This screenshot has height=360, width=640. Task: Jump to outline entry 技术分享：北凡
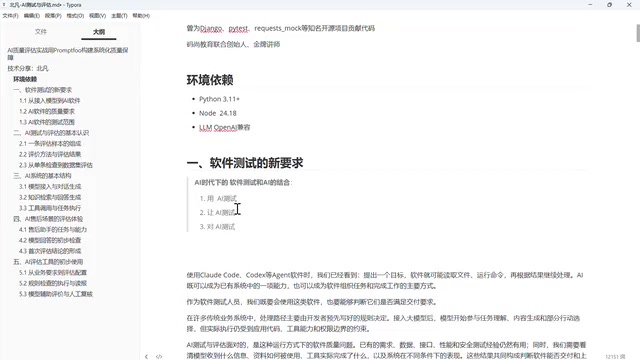point(28,68)
